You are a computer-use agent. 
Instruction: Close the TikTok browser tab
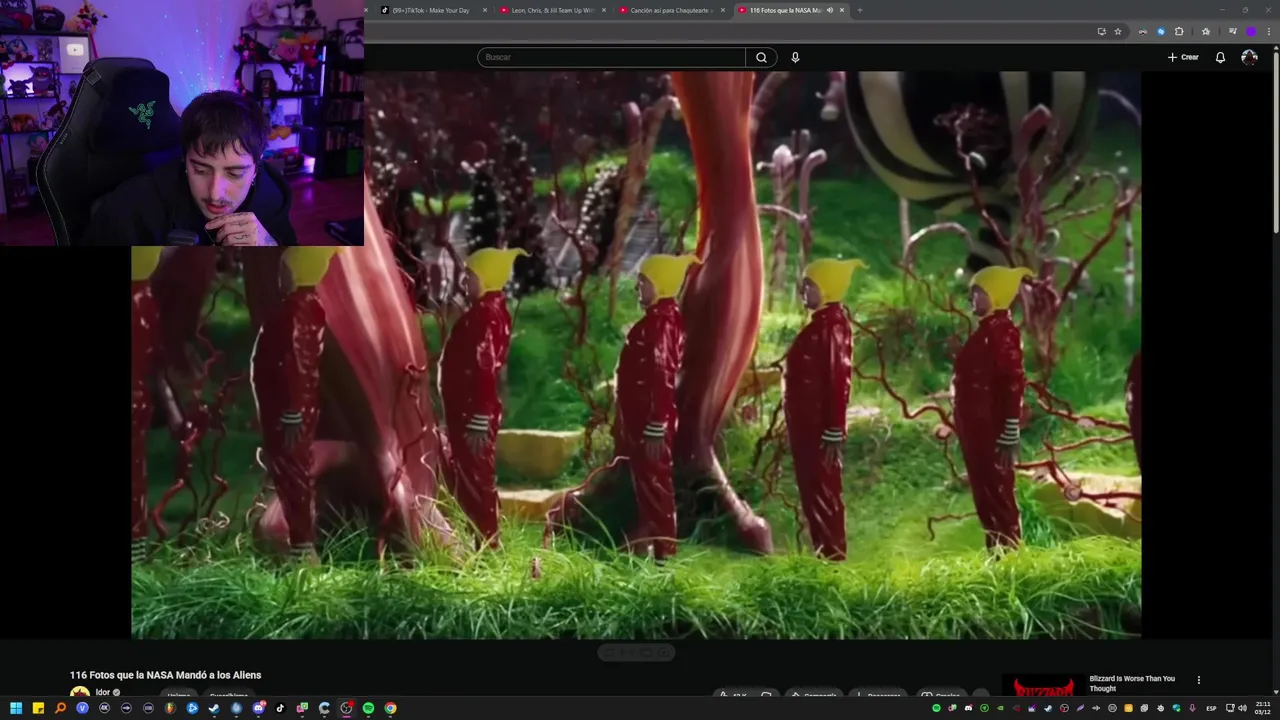click(485, 10)
